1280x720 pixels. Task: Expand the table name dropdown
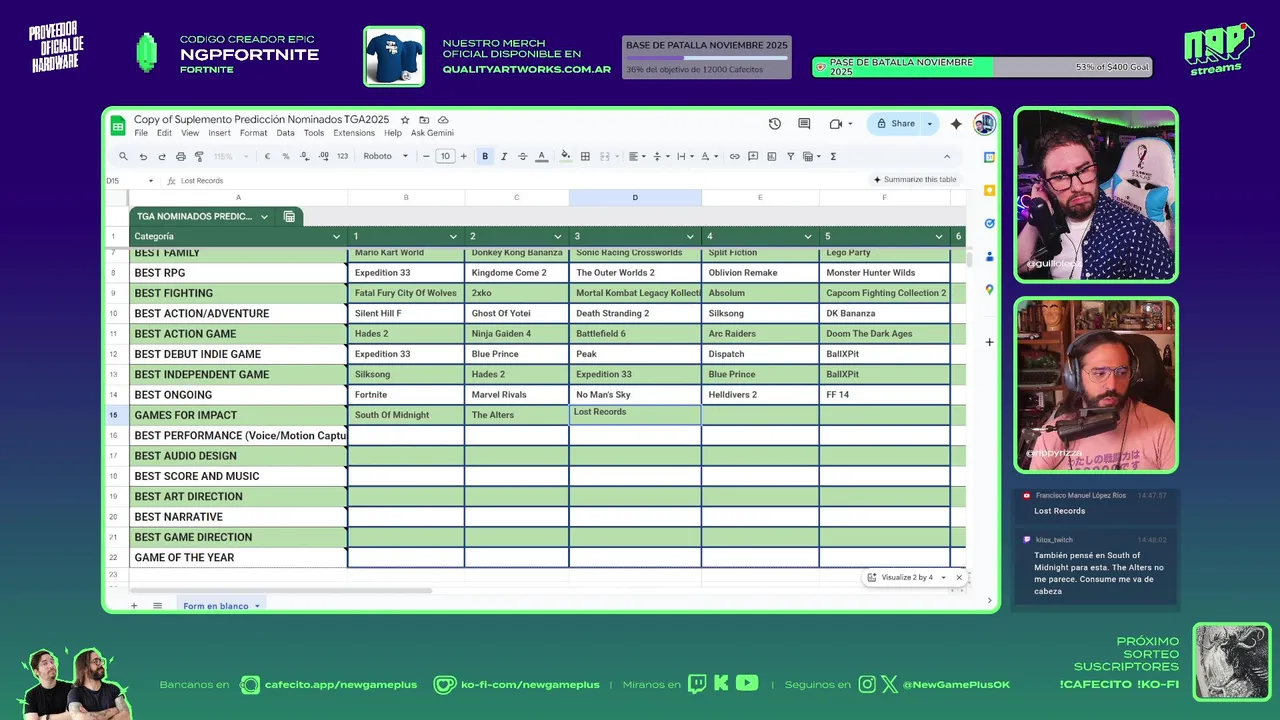pos(264,216)
